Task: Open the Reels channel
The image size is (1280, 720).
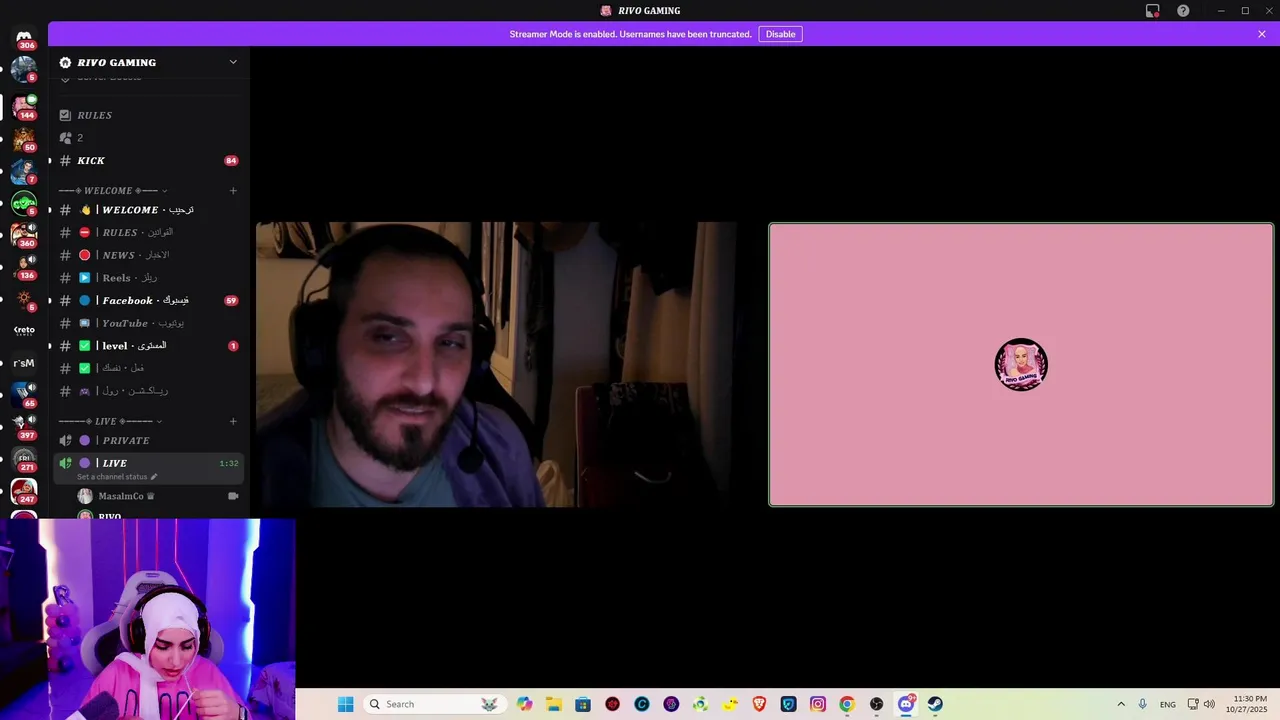Action: click(149, 278)
